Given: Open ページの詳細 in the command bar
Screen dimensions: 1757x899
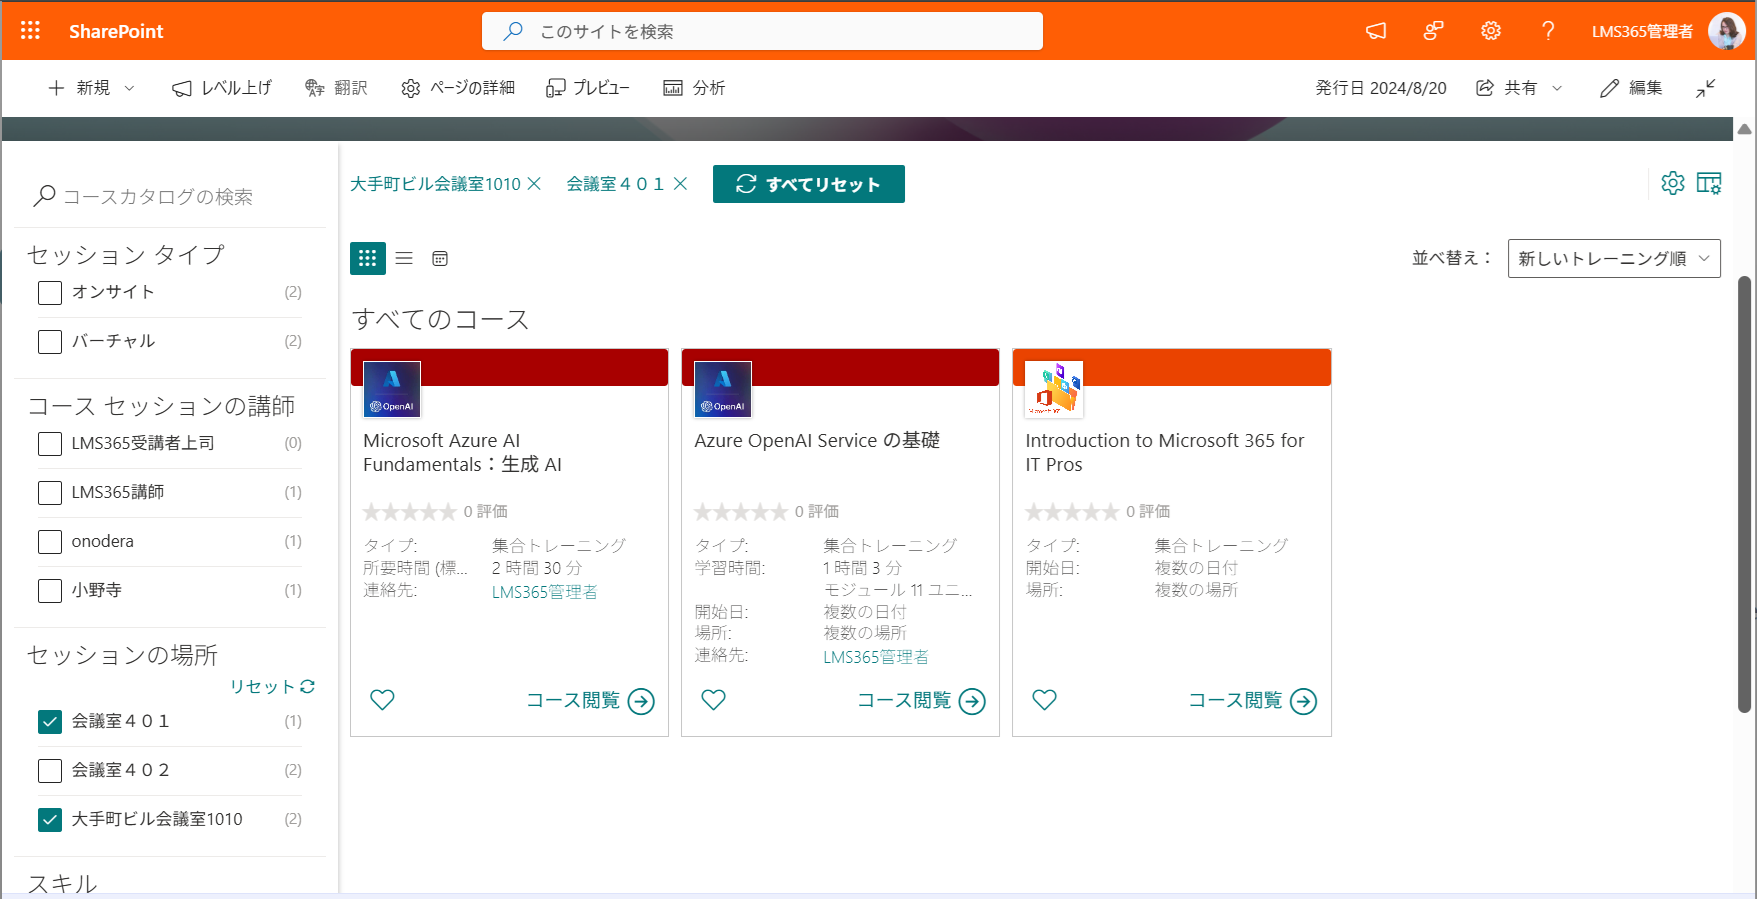Looking at the screenshot, I should click(458, 88).
